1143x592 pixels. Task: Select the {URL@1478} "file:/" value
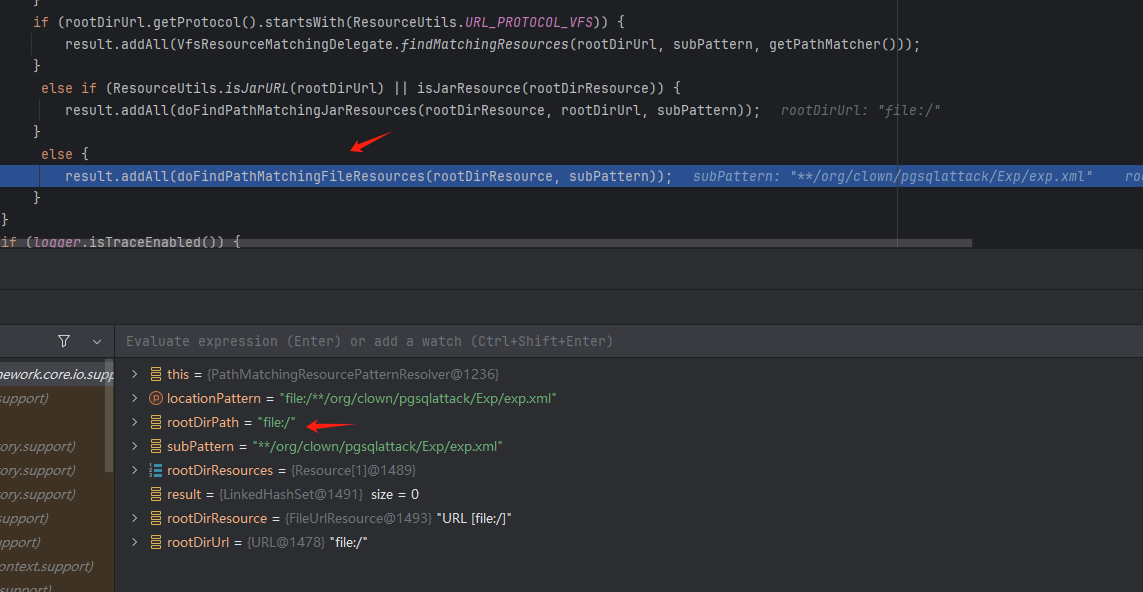coord(307,542)
